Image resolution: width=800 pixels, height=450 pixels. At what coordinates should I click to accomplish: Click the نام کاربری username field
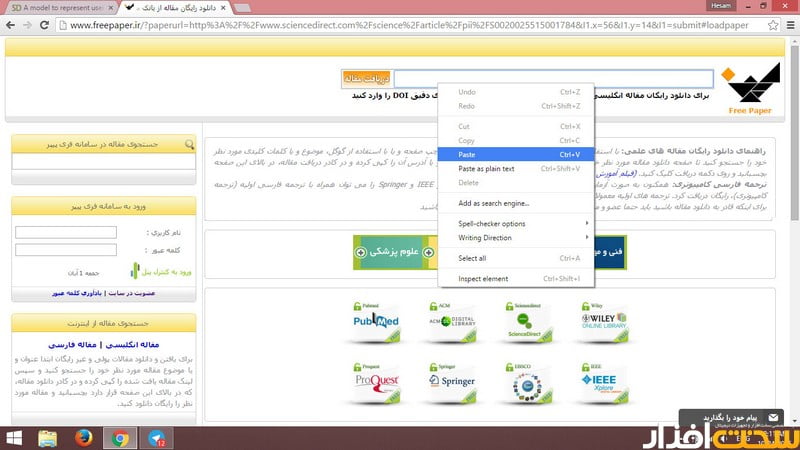(66, 232)
